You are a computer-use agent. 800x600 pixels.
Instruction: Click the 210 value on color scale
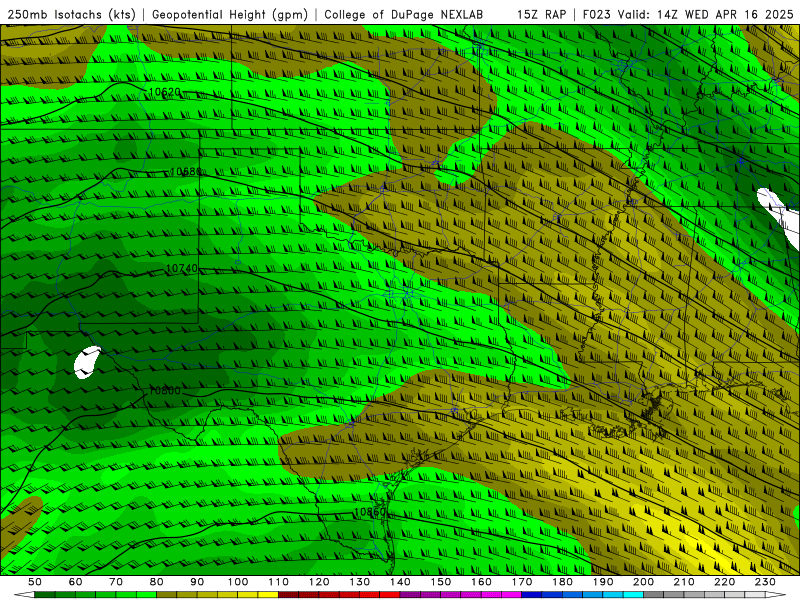(x=684, y=582)
